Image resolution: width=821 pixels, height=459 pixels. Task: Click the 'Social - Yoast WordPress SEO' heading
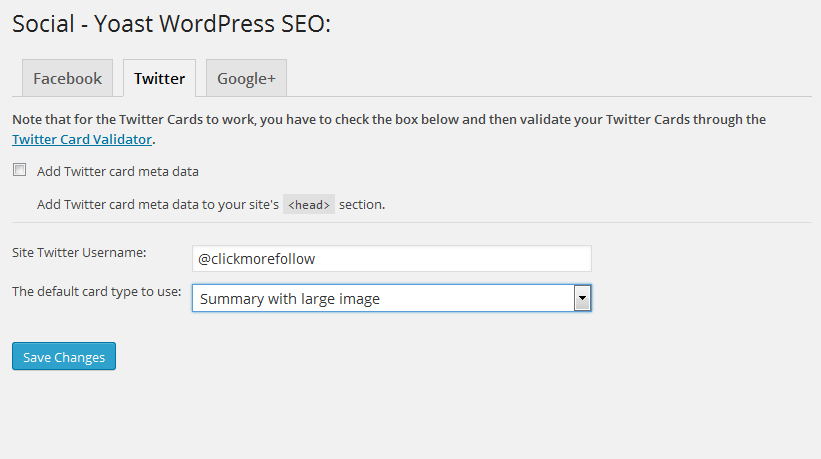point(171,23)
